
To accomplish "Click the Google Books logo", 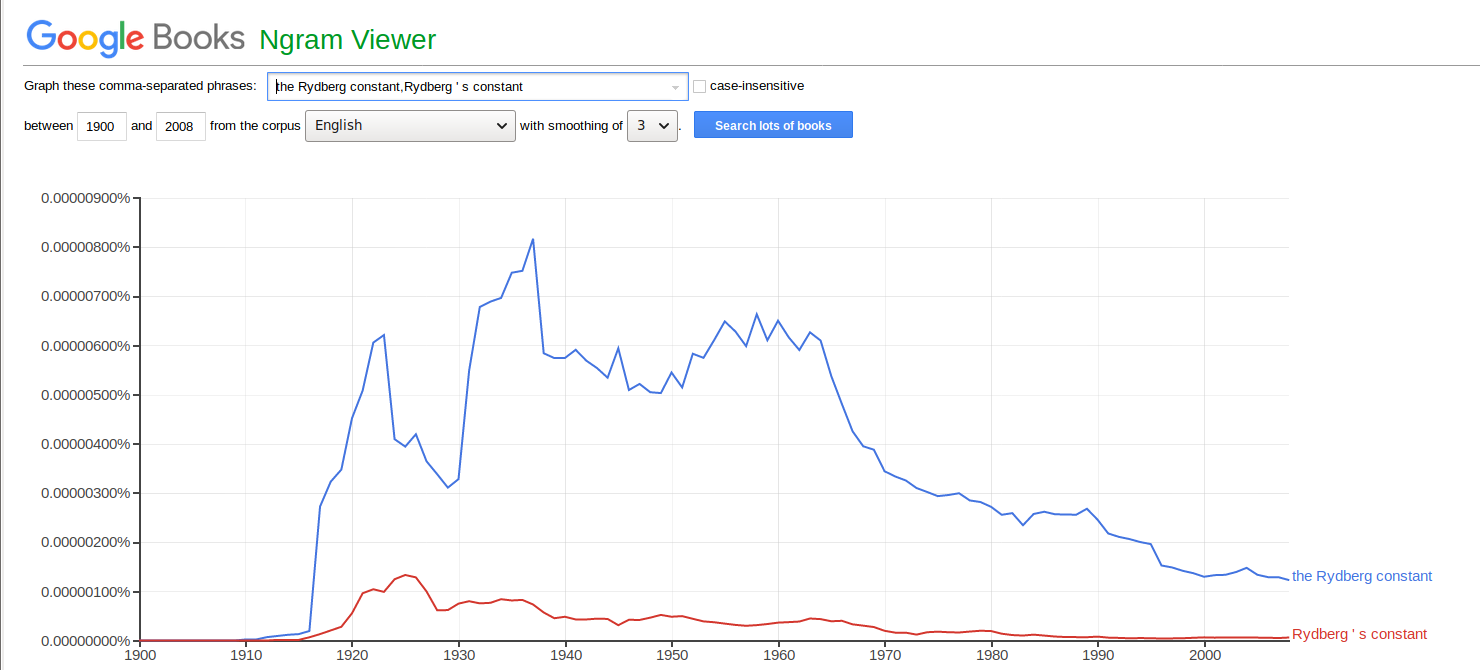I will pos(135,38).
